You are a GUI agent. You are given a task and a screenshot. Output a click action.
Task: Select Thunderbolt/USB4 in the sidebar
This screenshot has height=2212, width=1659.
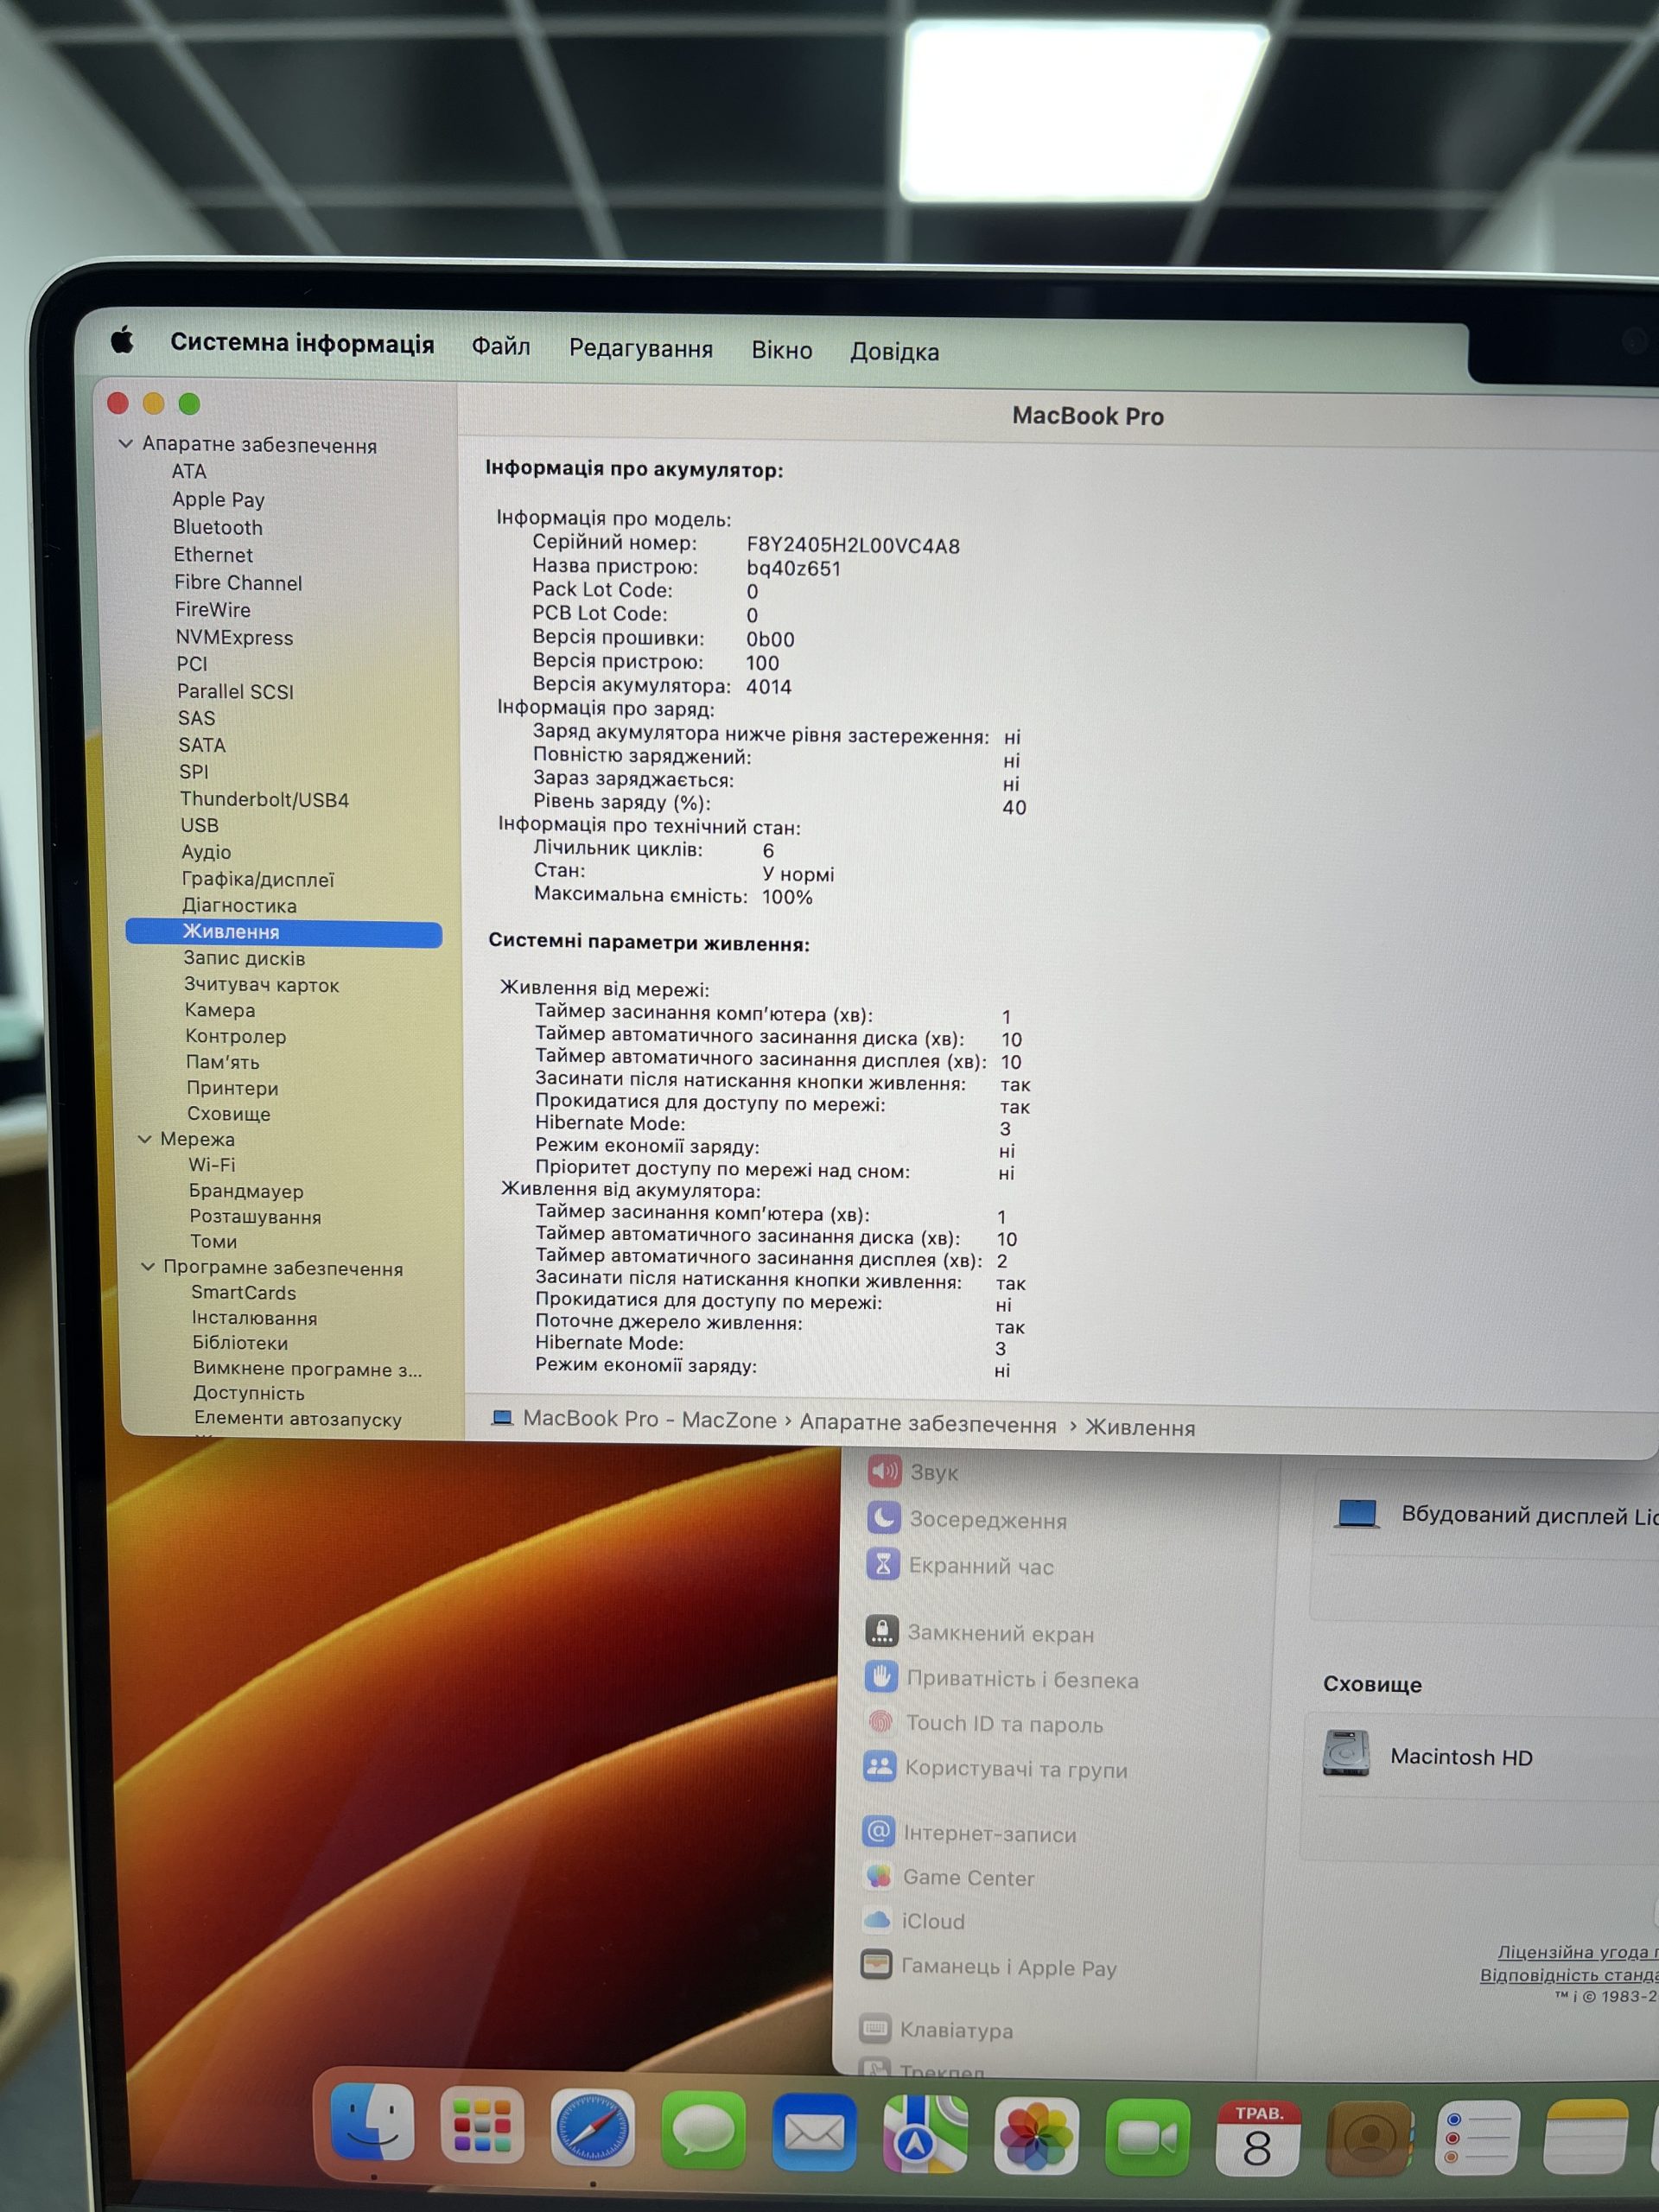coord(264,799)
